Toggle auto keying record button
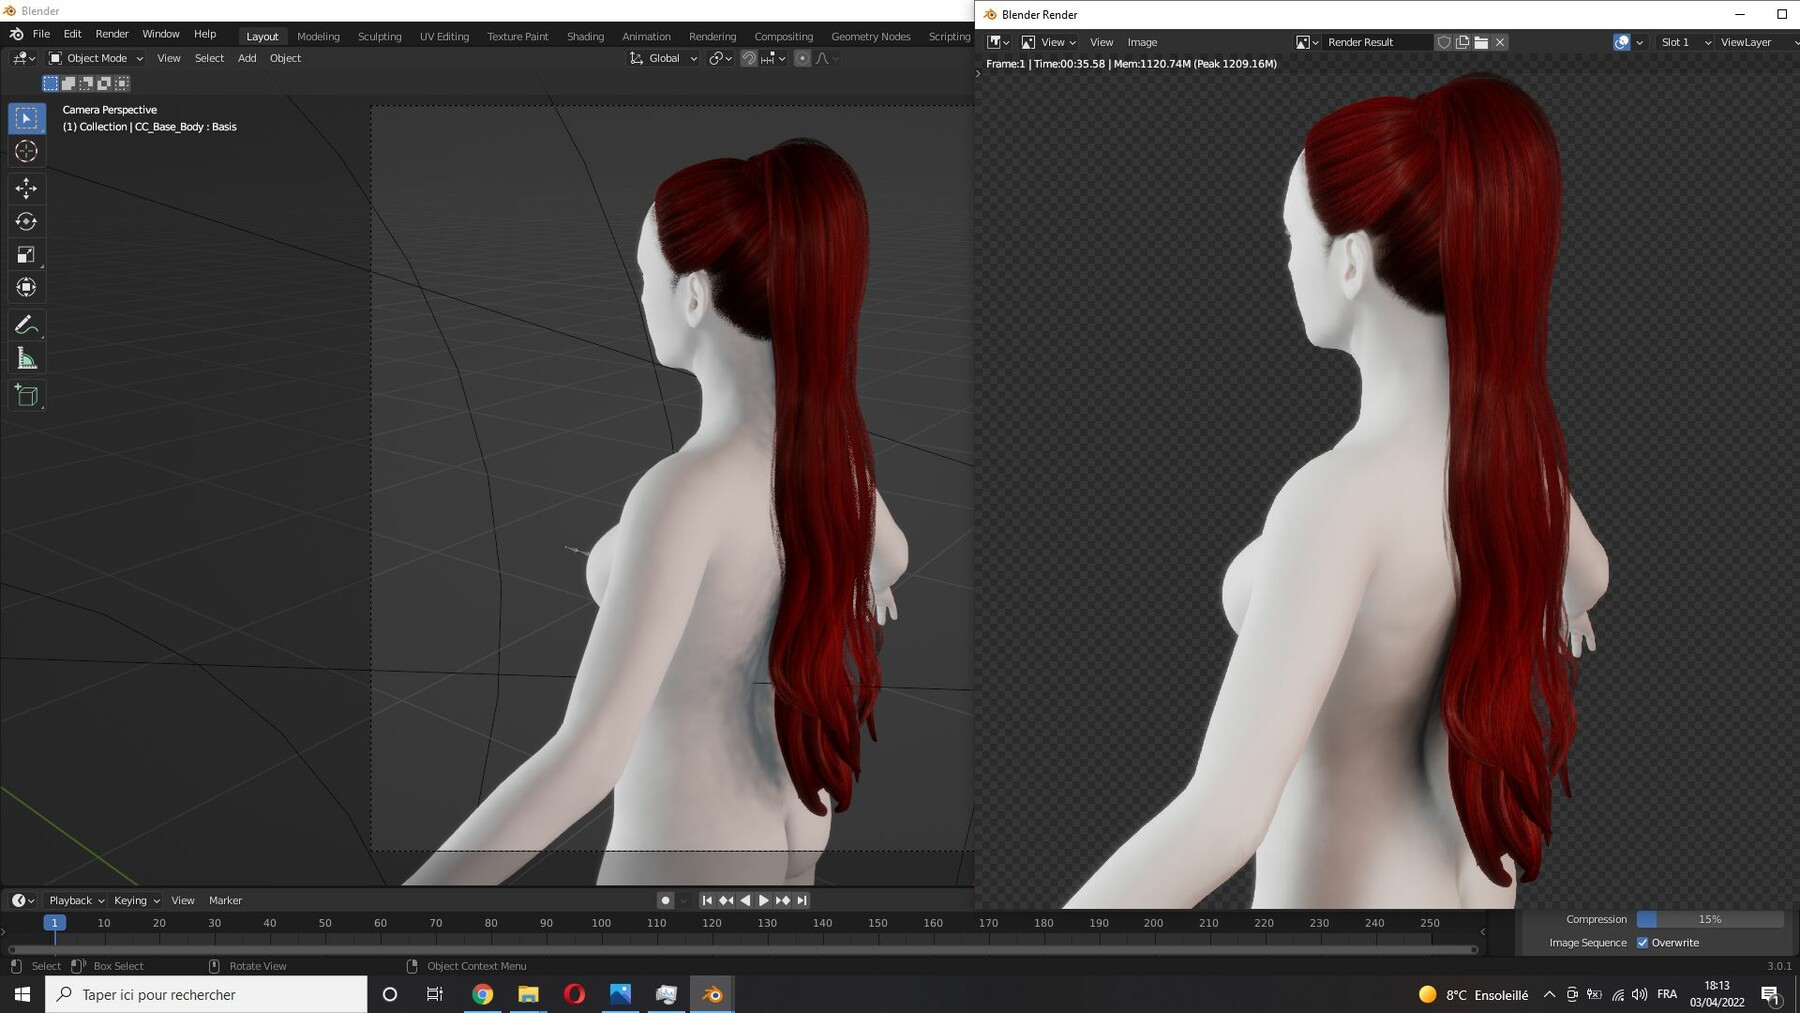The width and height of the screenshot is (1800, 1013). (665, 900)
